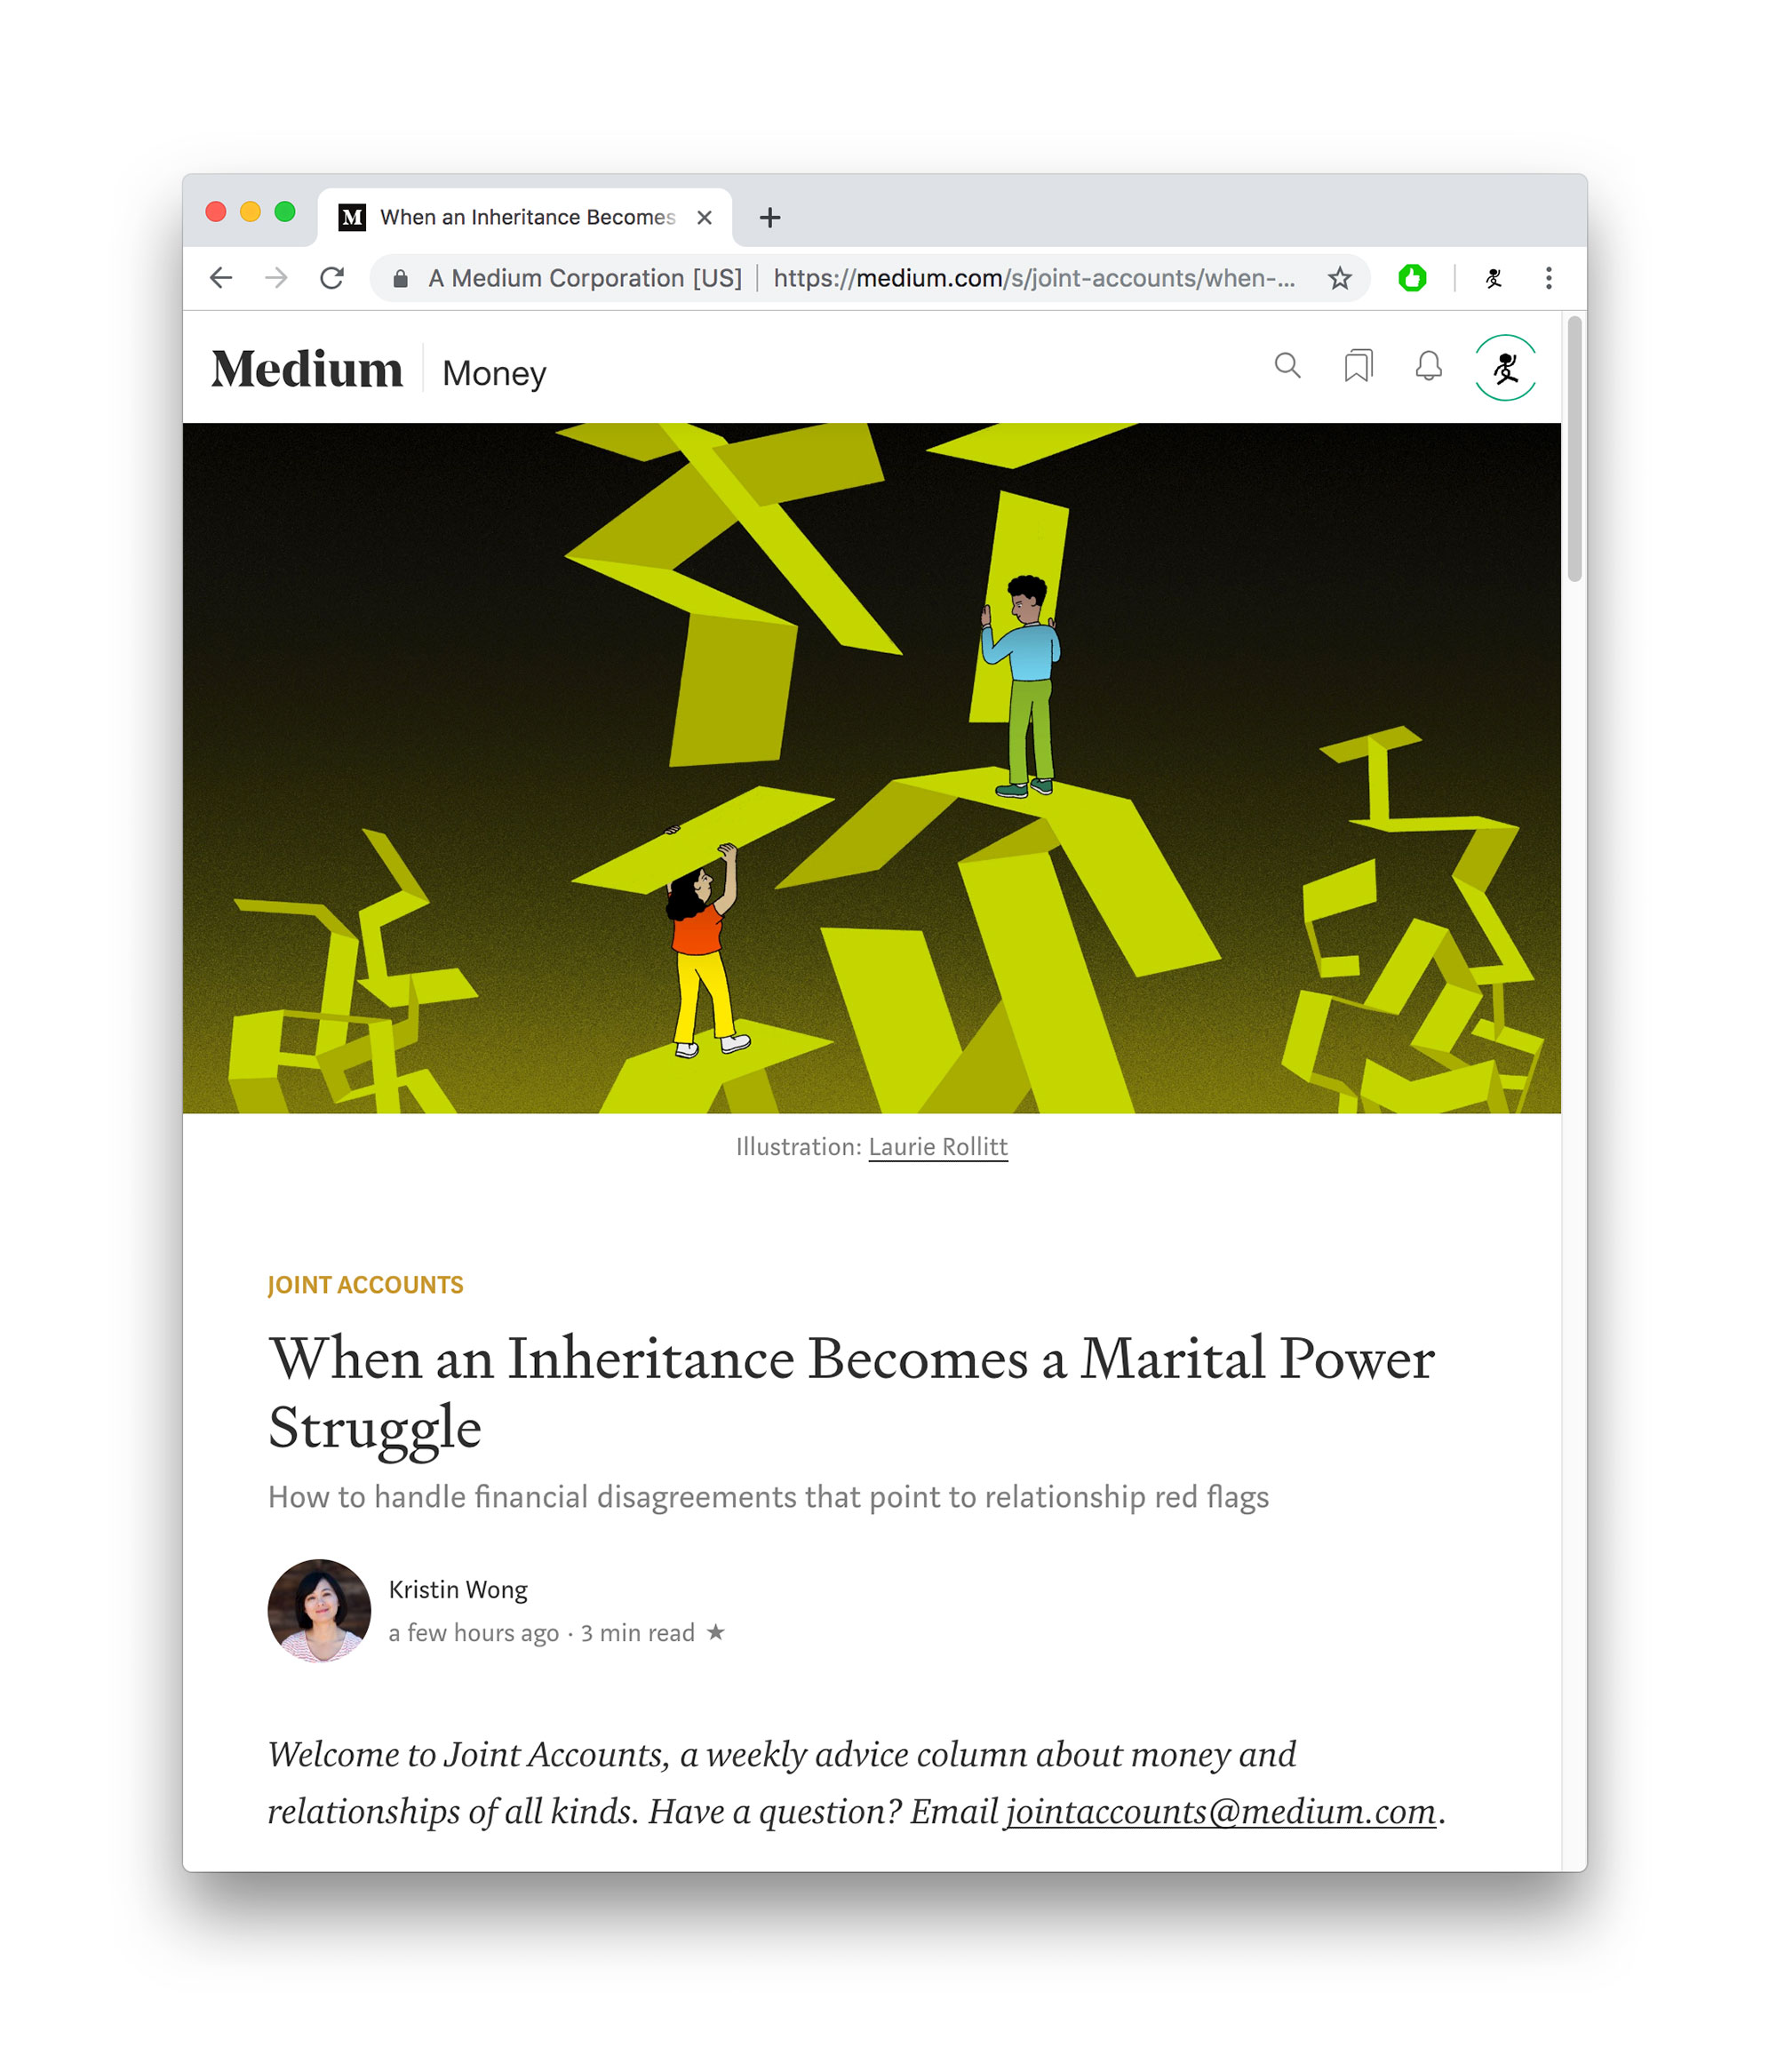This screenshot has height=2072, width=1777.
Task: Open user profile avatar in Medium header
Action: pyautogui.click(x=1505, y=367)
